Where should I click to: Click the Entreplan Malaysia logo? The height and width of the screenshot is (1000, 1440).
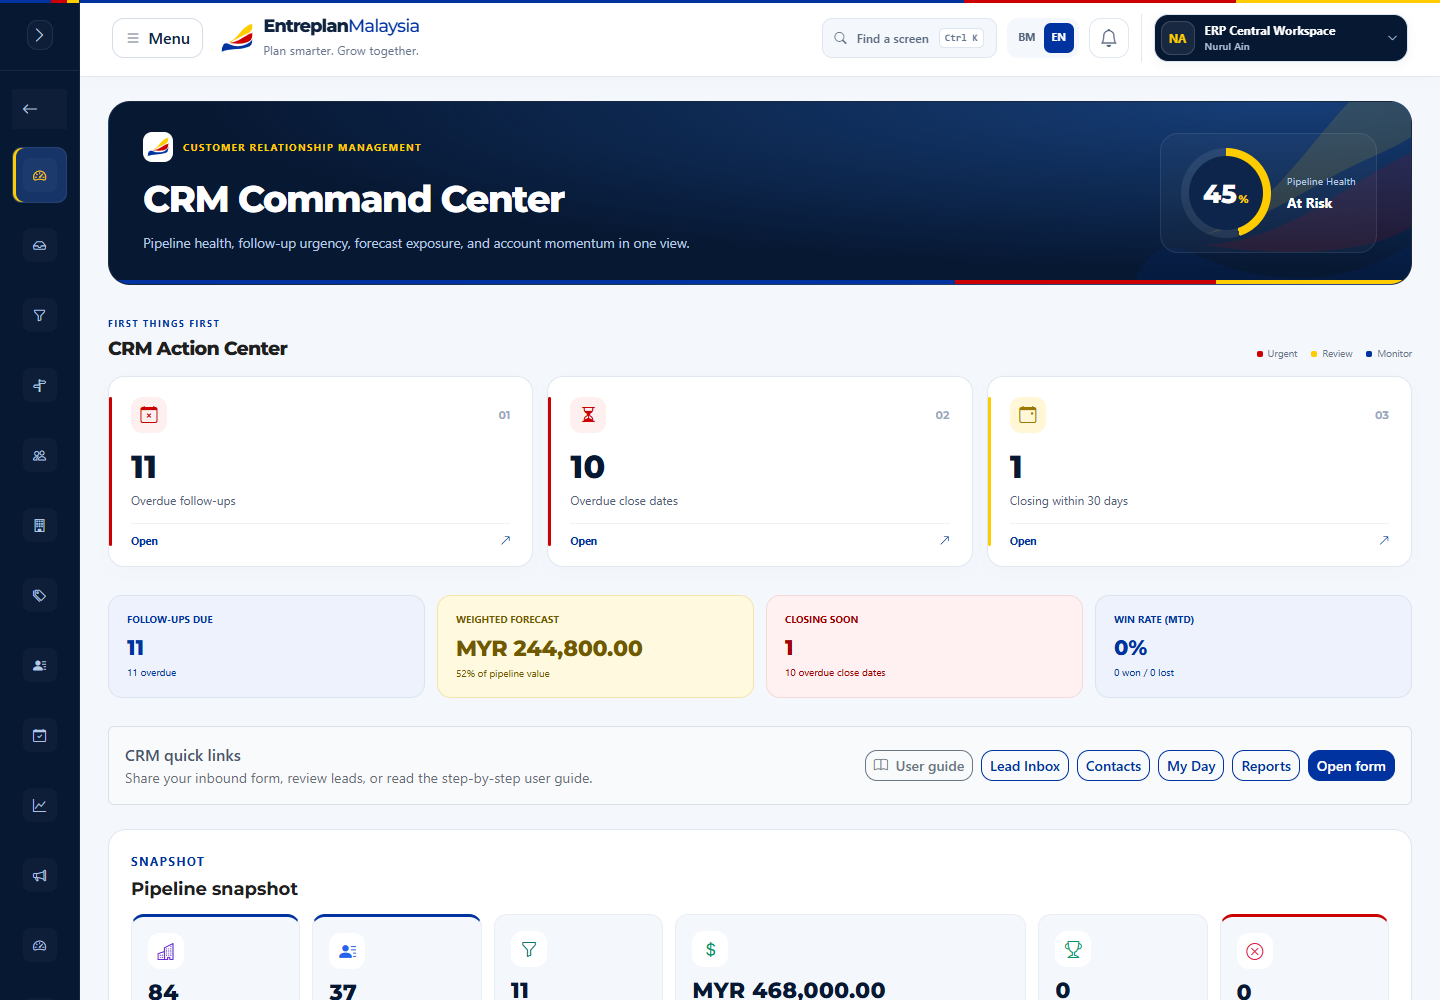tap(320, 38)
